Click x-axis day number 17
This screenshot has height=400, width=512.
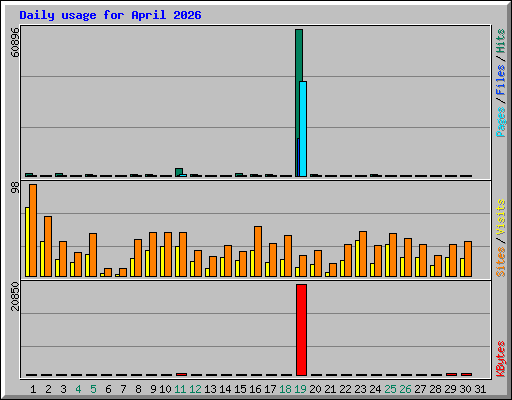coord(270,389)
